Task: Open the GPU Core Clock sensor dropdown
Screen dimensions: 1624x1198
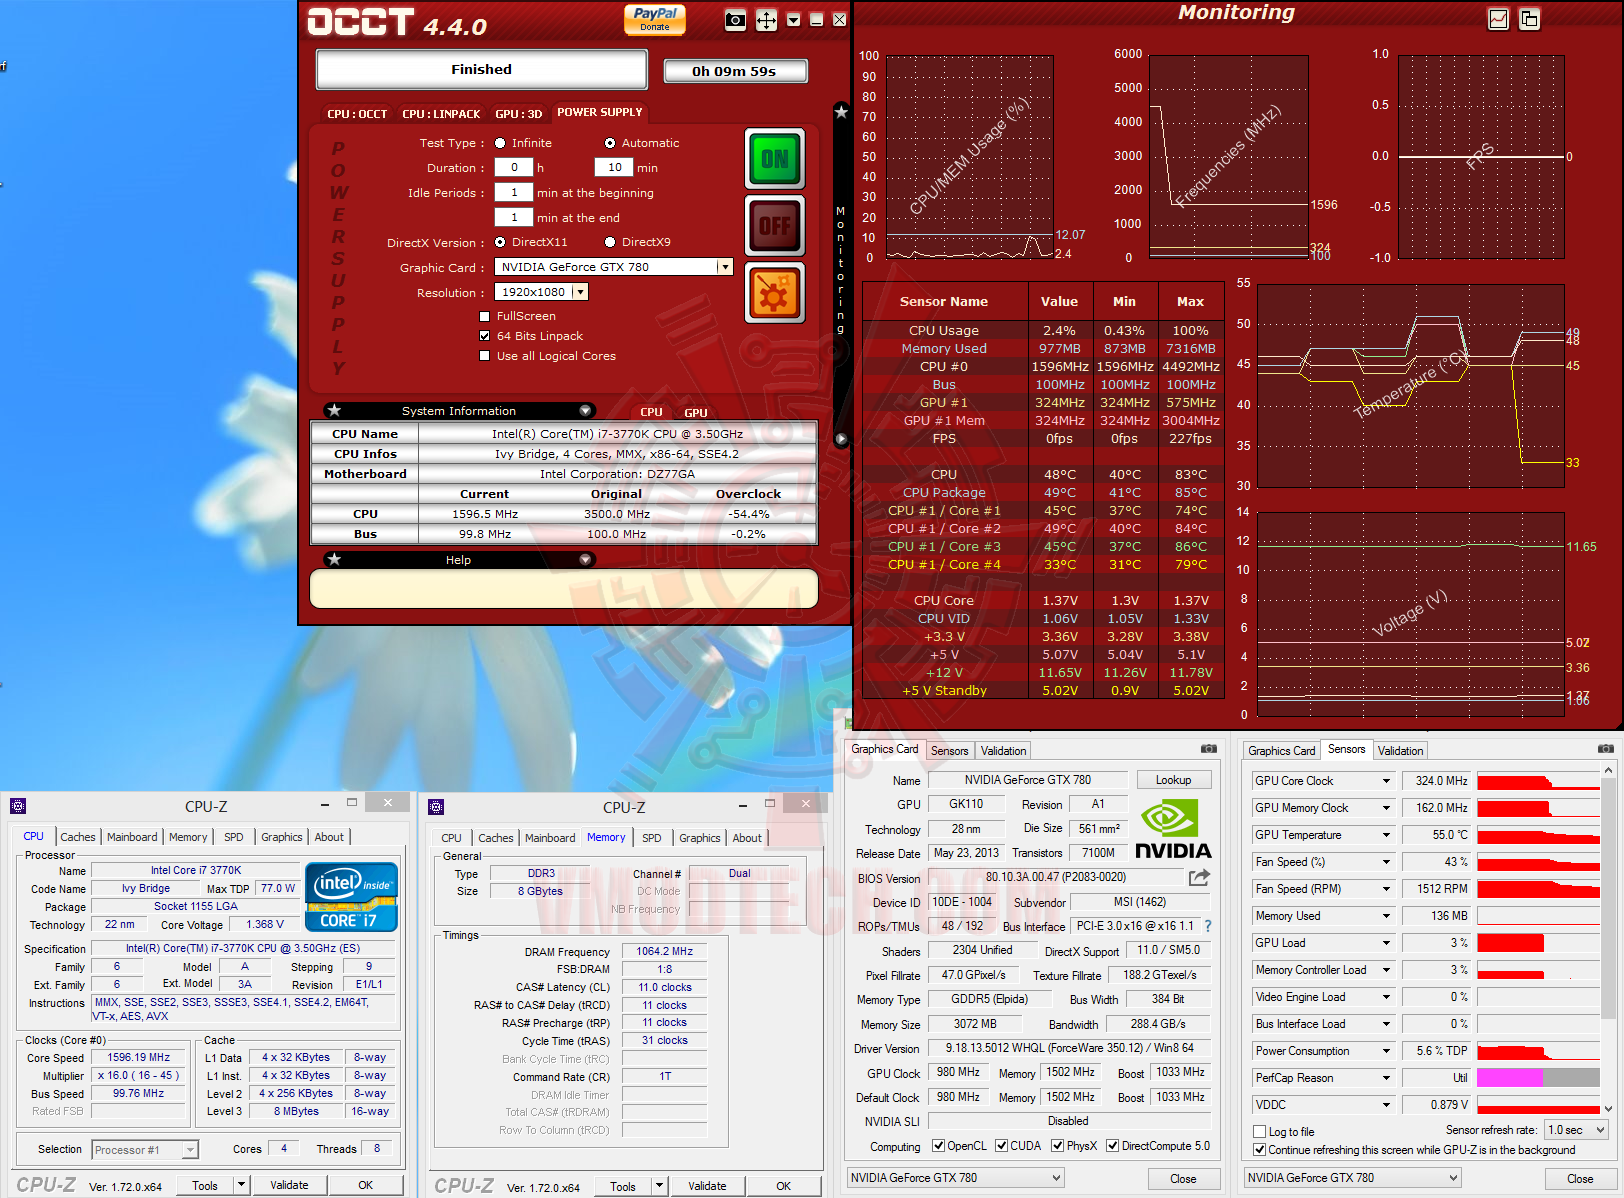Action: coord(1386,781)
